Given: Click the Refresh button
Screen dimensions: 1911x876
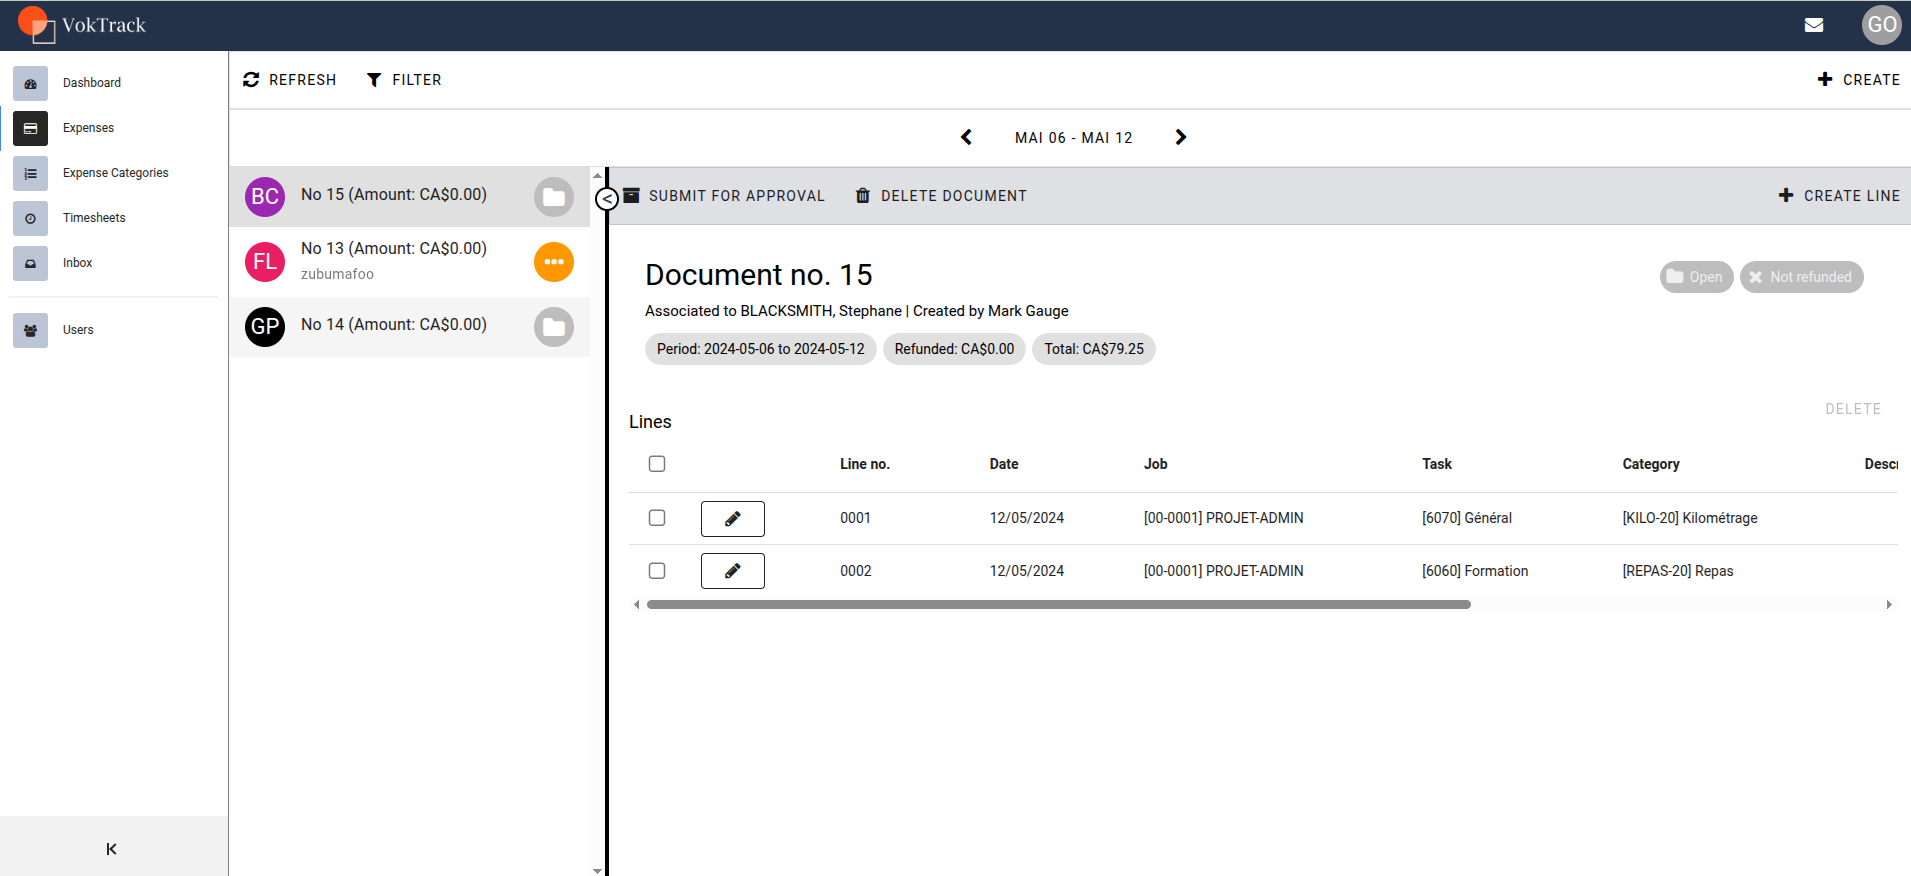Looking at the screenshot, I should 290,80.
